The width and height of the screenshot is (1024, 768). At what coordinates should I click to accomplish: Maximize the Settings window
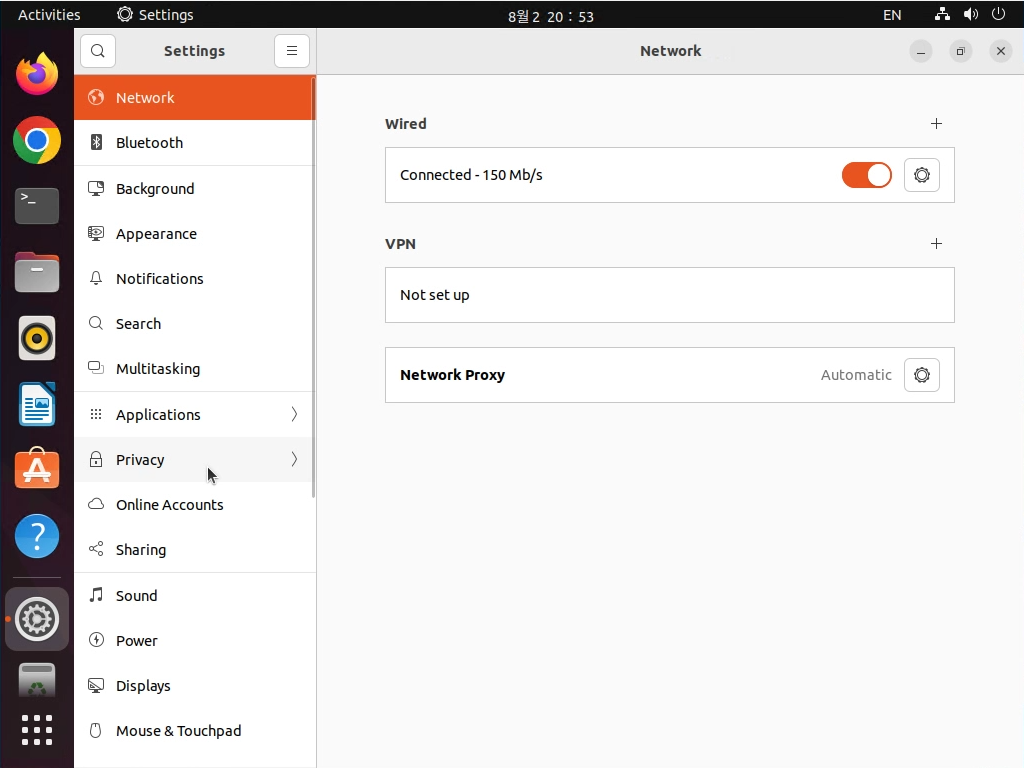pyautogui.click(x=960, y=51)
